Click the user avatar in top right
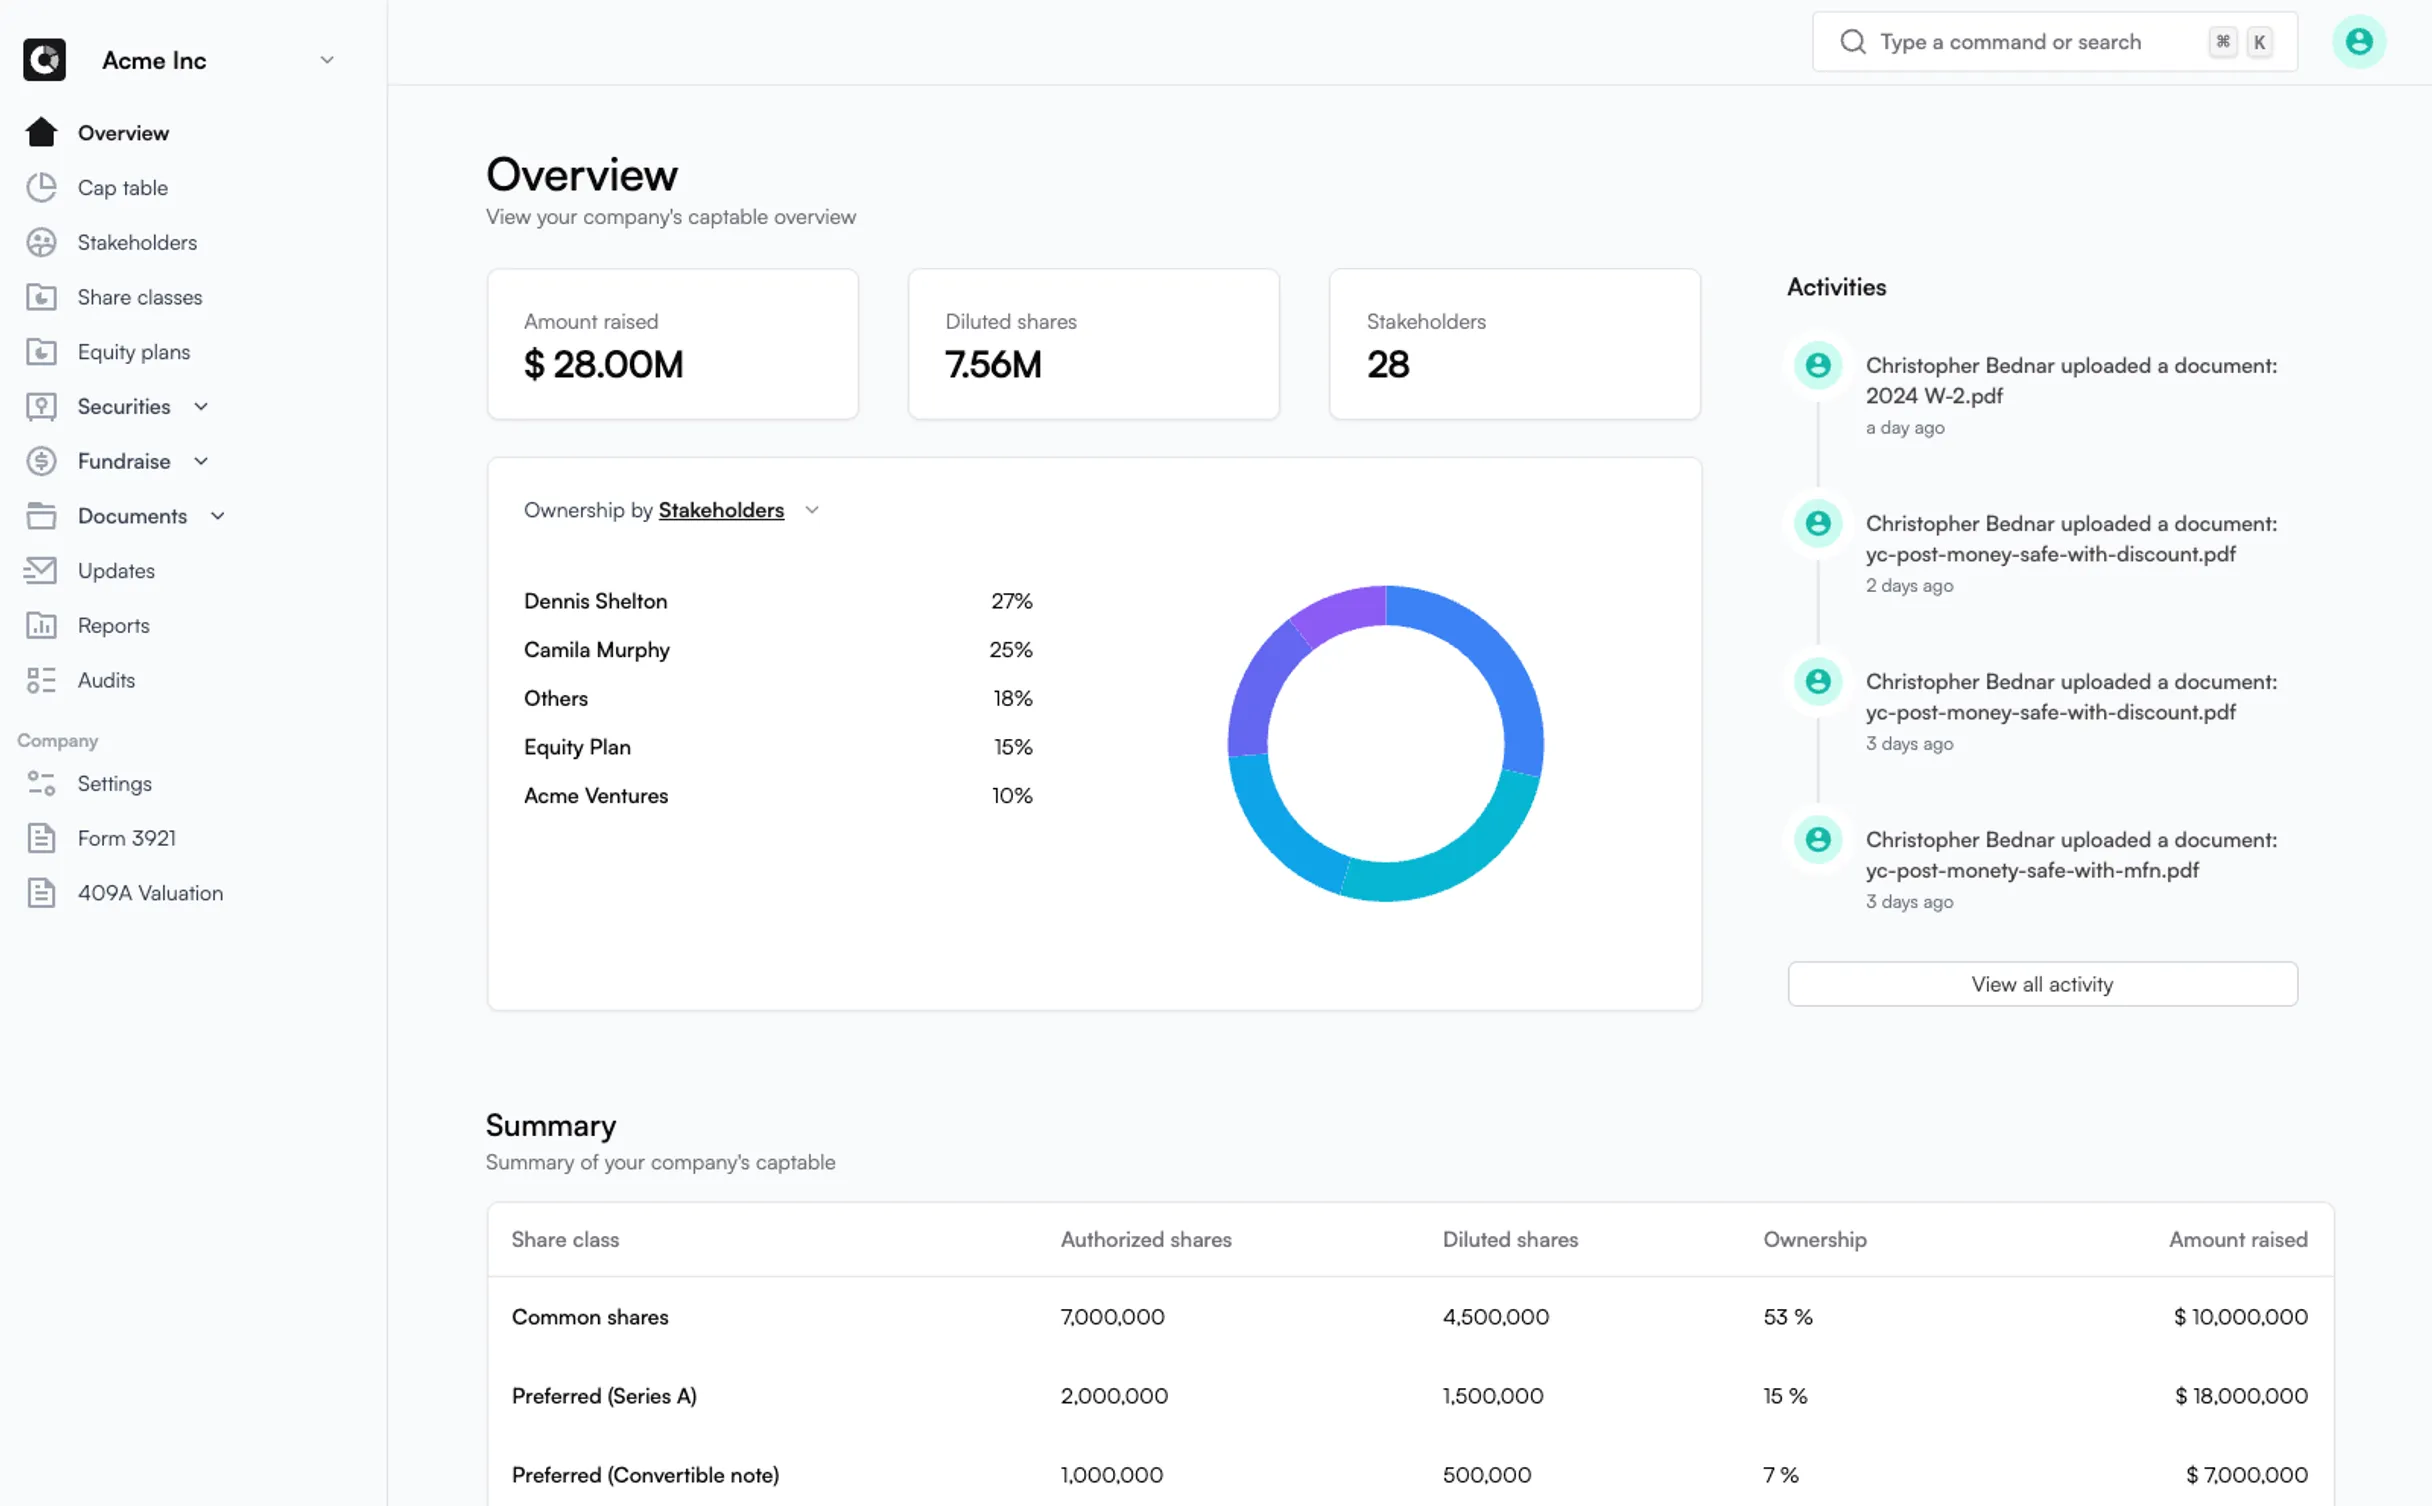This screenshot has height=1506, width=2432. tap(2358, 42)
